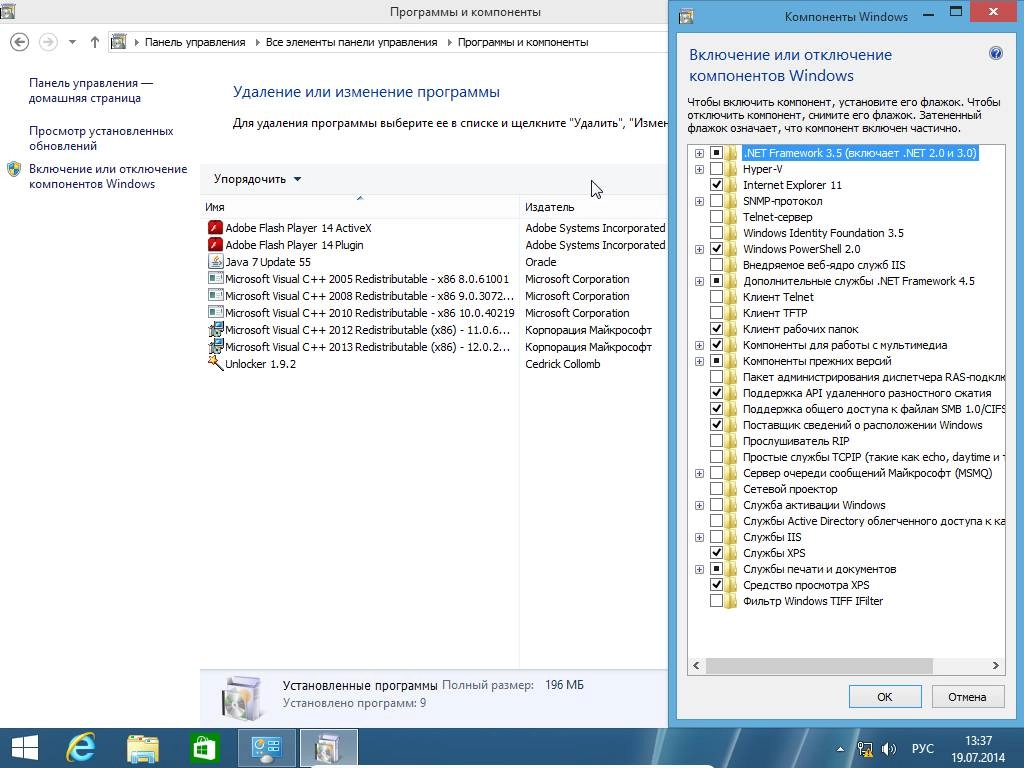Enable Клиент Telnet checkbox

(x=716, y=296)
